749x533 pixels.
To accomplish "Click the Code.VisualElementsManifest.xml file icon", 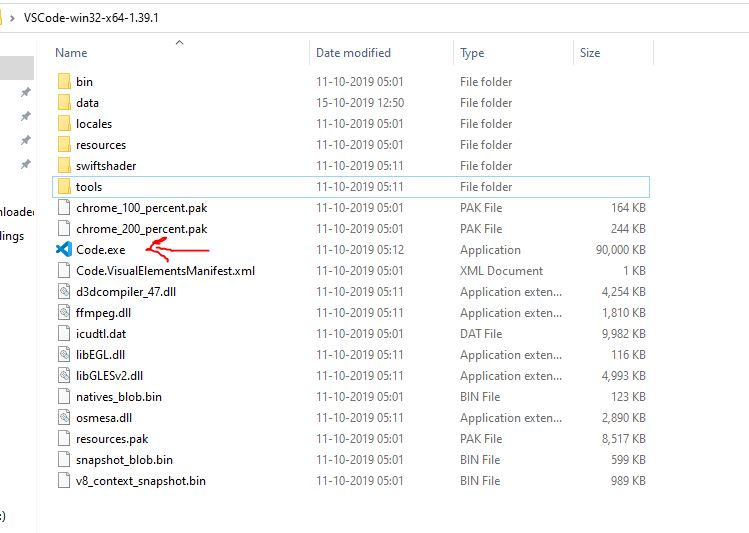I will [64, 271].
